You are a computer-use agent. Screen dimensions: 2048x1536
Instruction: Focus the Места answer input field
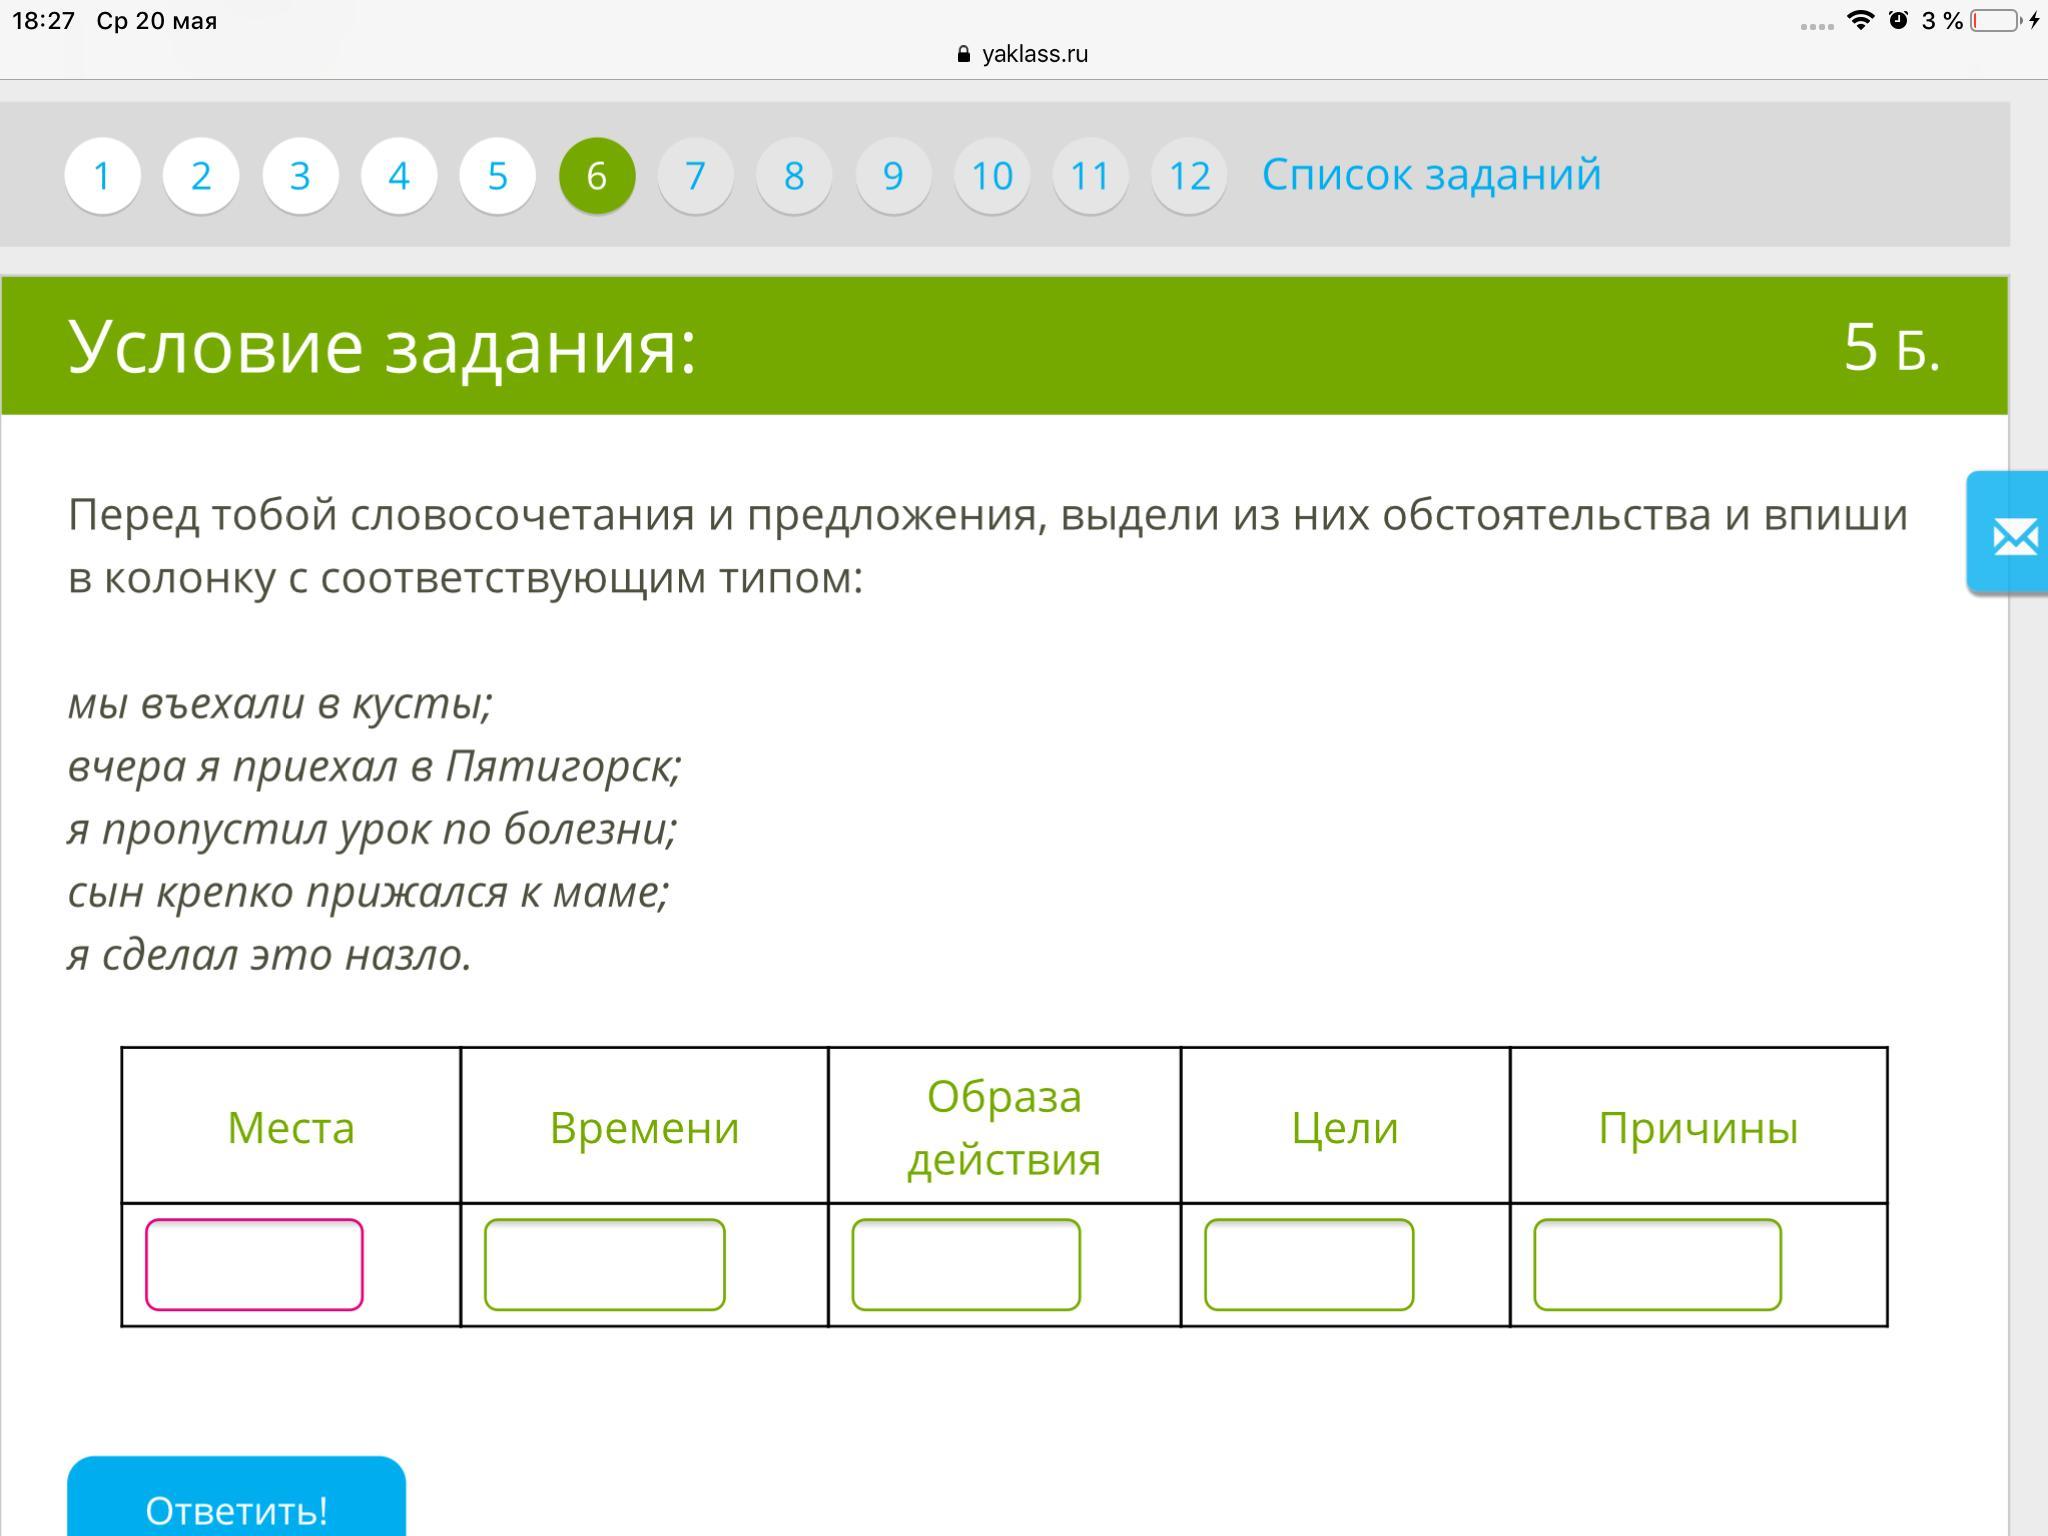click(x=254, y=1264)
